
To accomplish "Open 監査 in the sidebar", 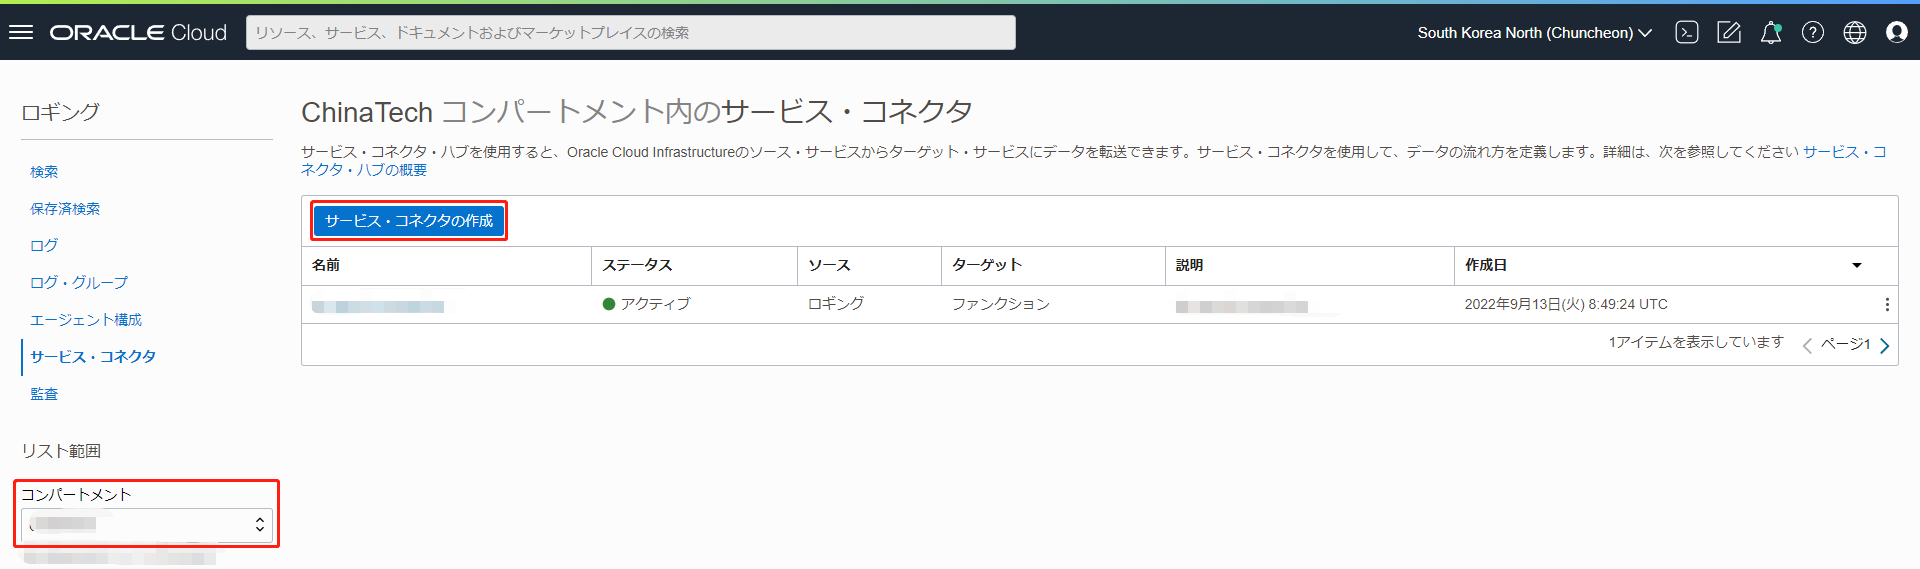I will point(44,394).
